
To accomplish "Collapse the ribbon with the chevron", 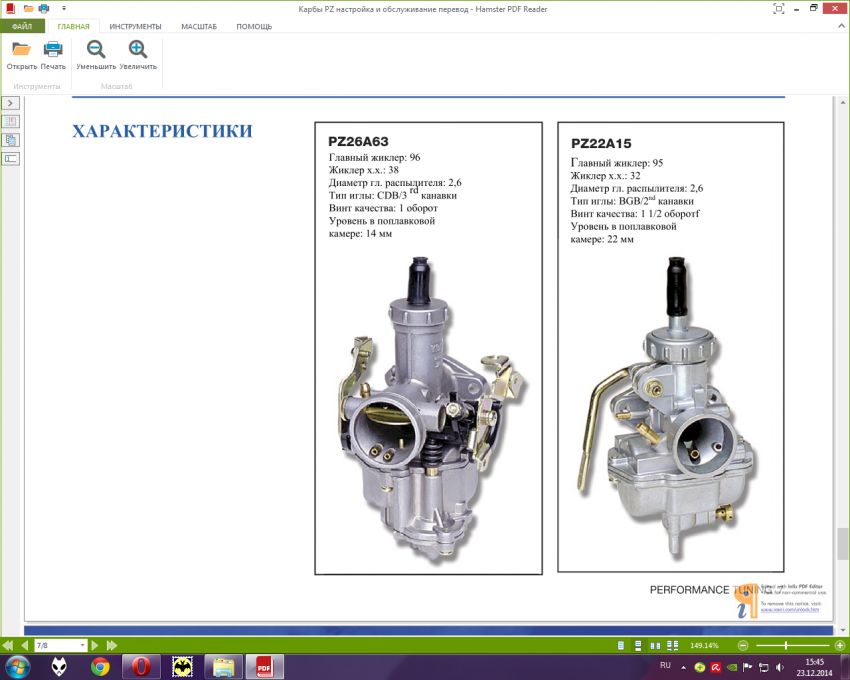I will (840, 26).
